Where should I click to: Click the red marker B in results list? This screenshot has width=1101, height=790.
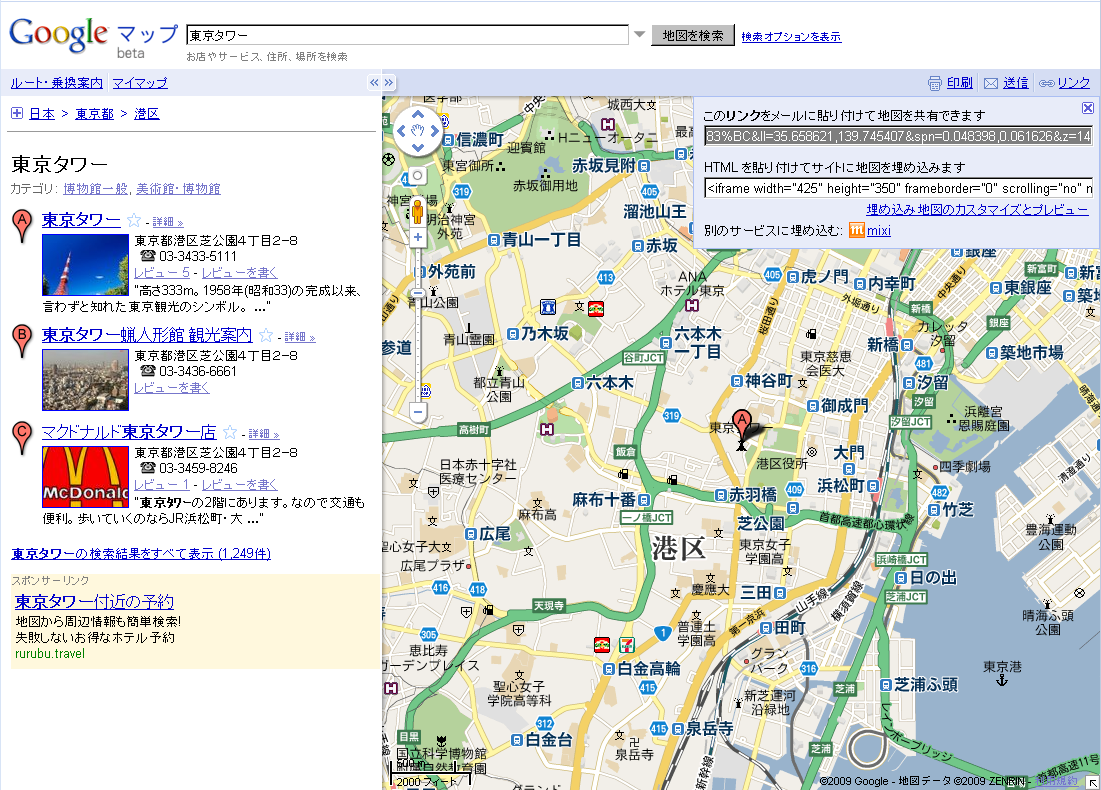22,341
